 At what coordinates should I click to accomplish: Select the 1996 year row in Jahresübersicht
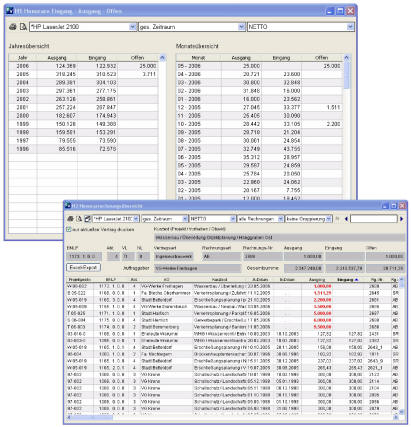point(83,149)
